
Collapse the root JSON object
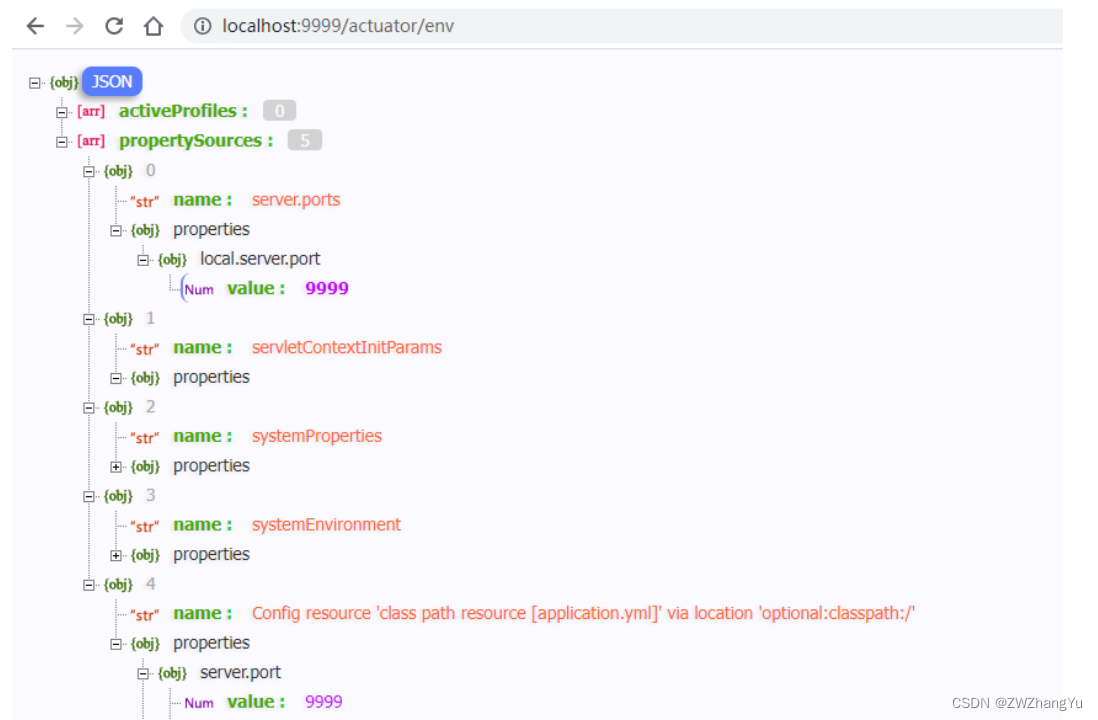pyautogui.click(x=34, y=82)
